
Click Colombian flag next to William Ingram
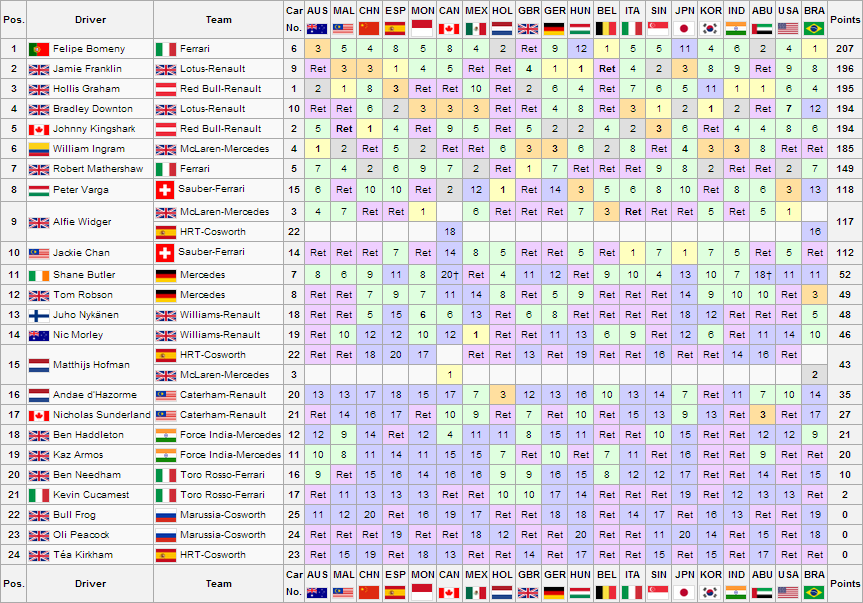tap(39, 149)
